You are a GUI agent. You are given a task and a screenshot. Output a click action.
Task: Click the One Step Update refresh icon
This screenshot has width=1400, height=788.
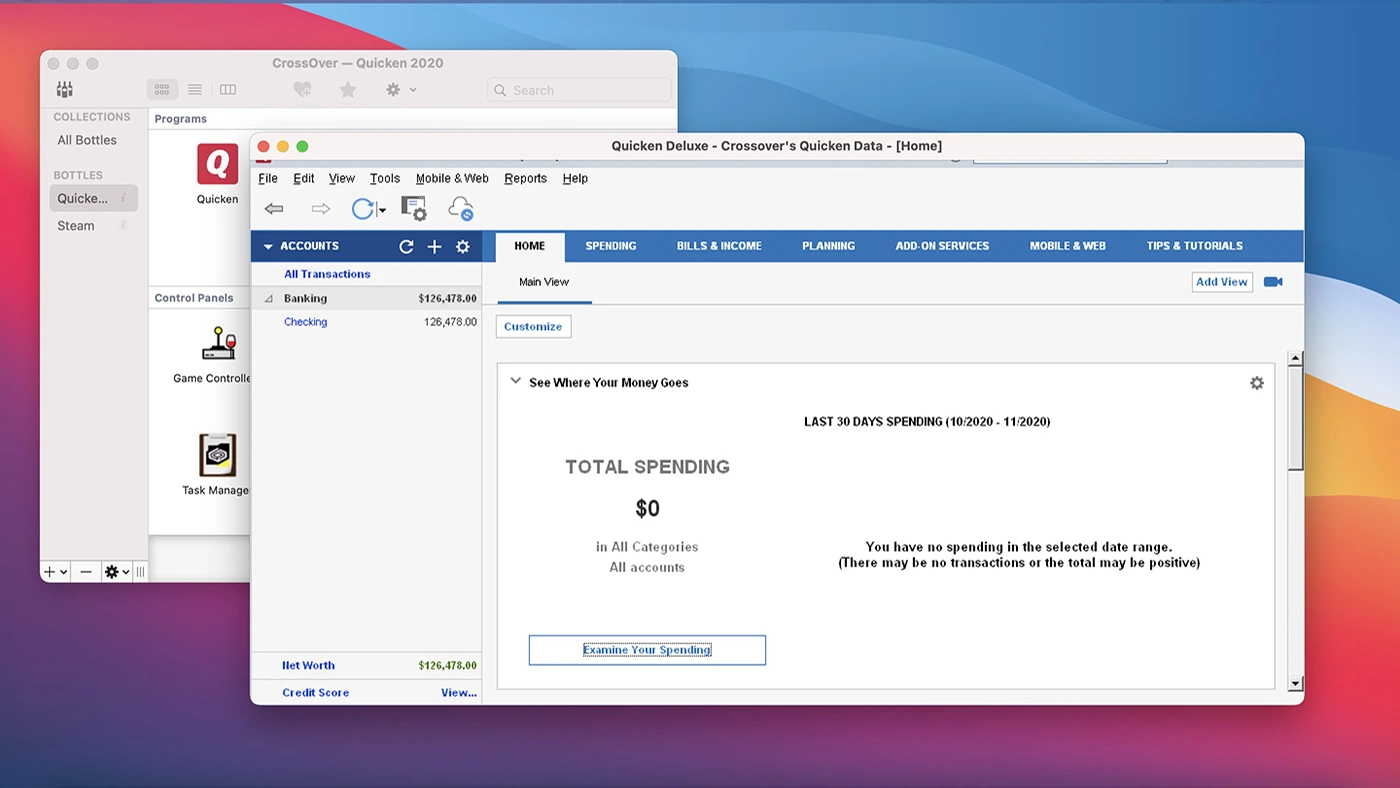pos(362,209)
